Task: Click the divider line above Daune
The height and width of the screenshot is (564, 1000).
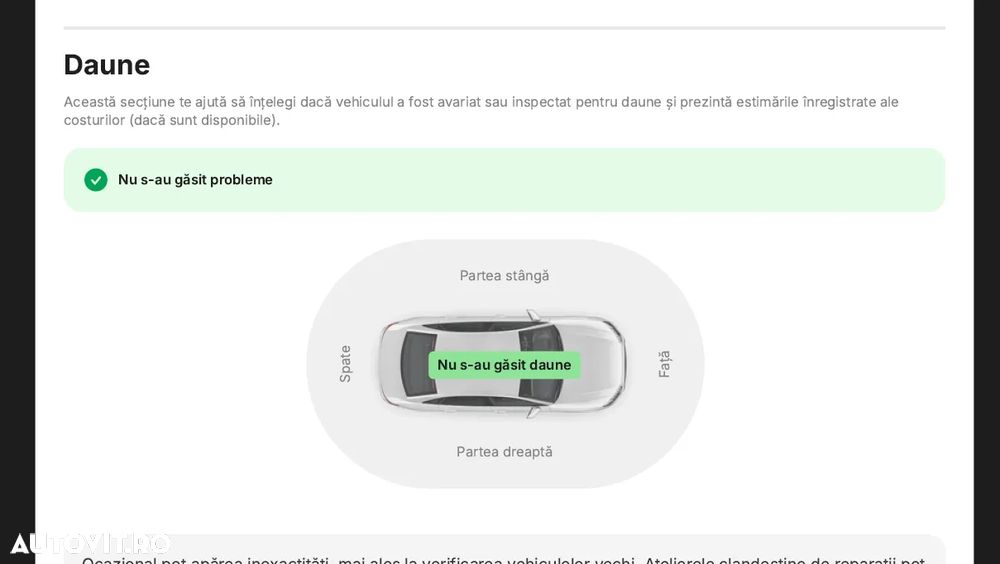Action: (x=504, y=28)
